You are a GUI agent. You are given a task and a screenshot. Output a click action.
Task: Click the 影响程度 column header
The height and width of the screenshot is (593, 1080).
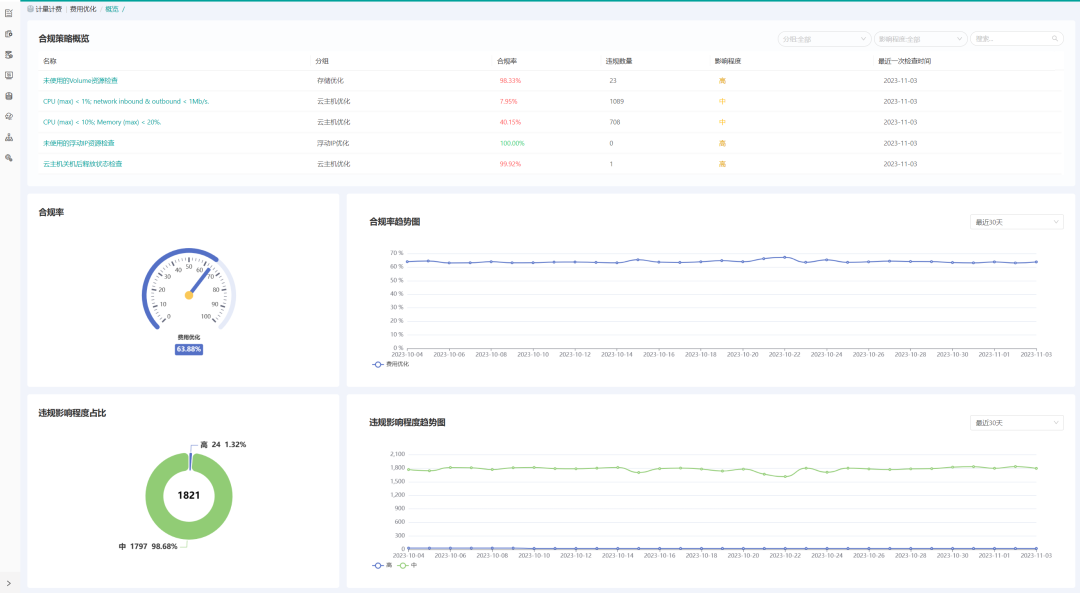coord(727,61)
